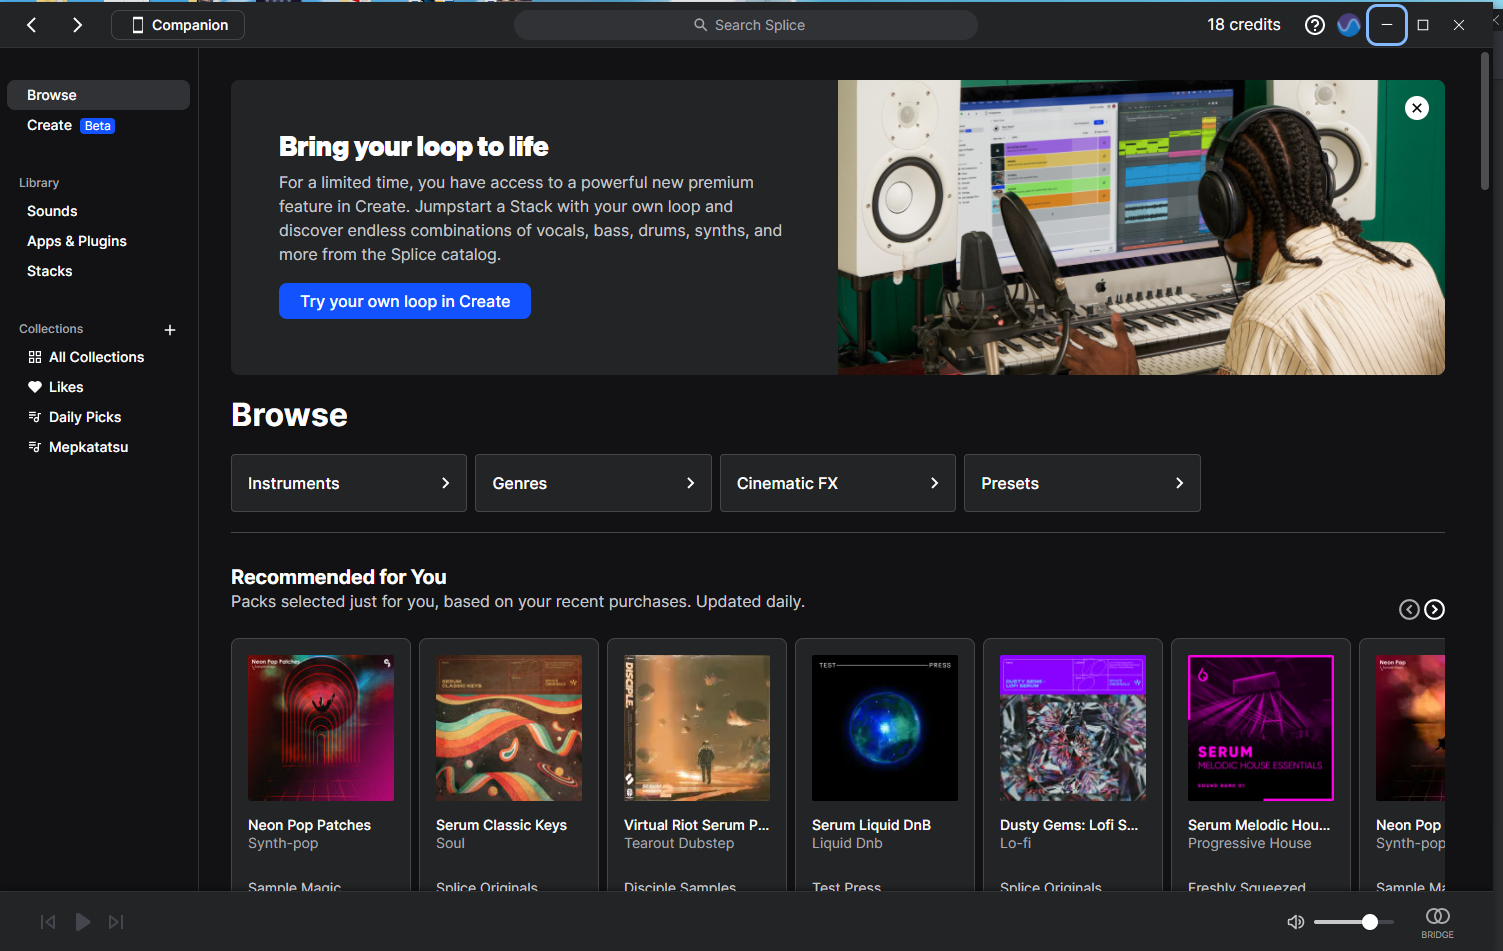Click the Serum Classic Keys title
The image size is (1503, 951).
(501, 825)
